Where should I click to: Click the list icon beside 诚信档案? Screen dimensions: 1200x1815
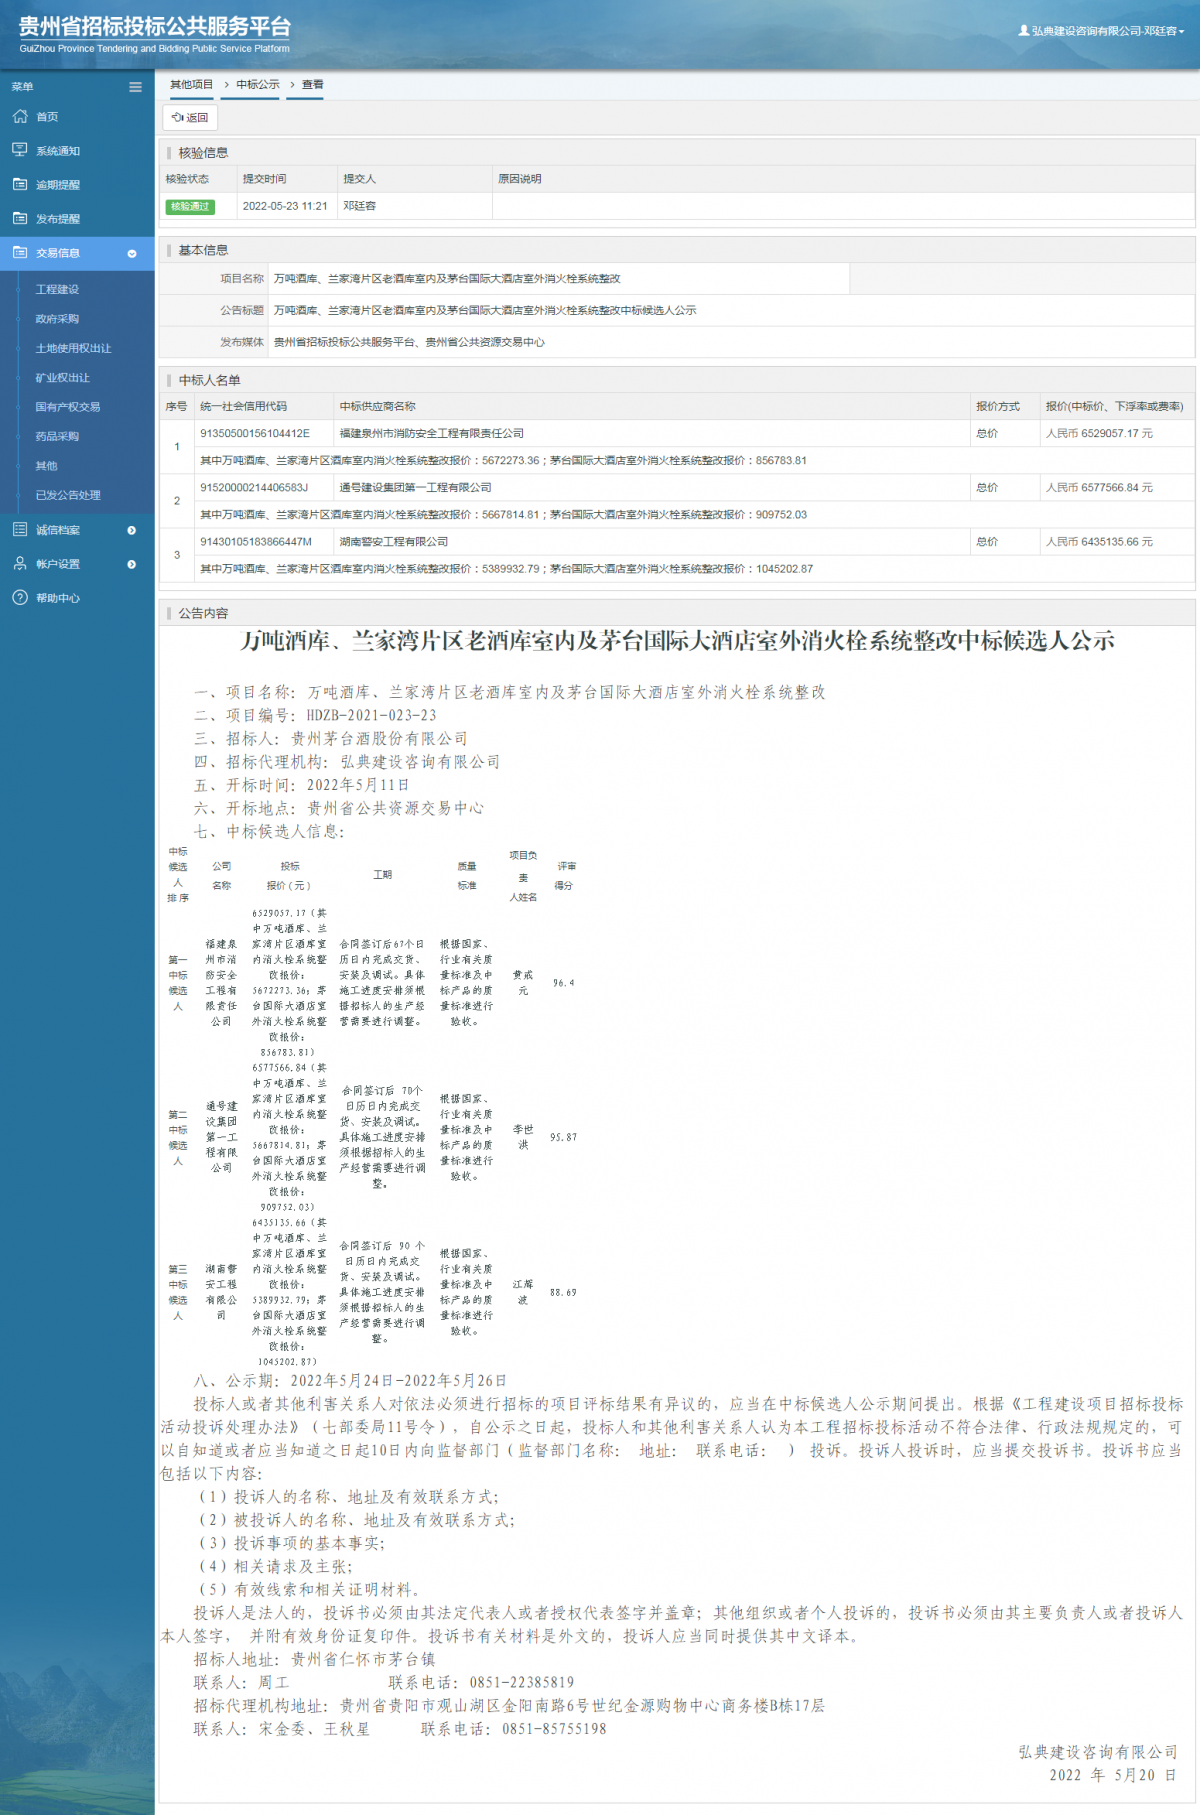tap(20, 529)
